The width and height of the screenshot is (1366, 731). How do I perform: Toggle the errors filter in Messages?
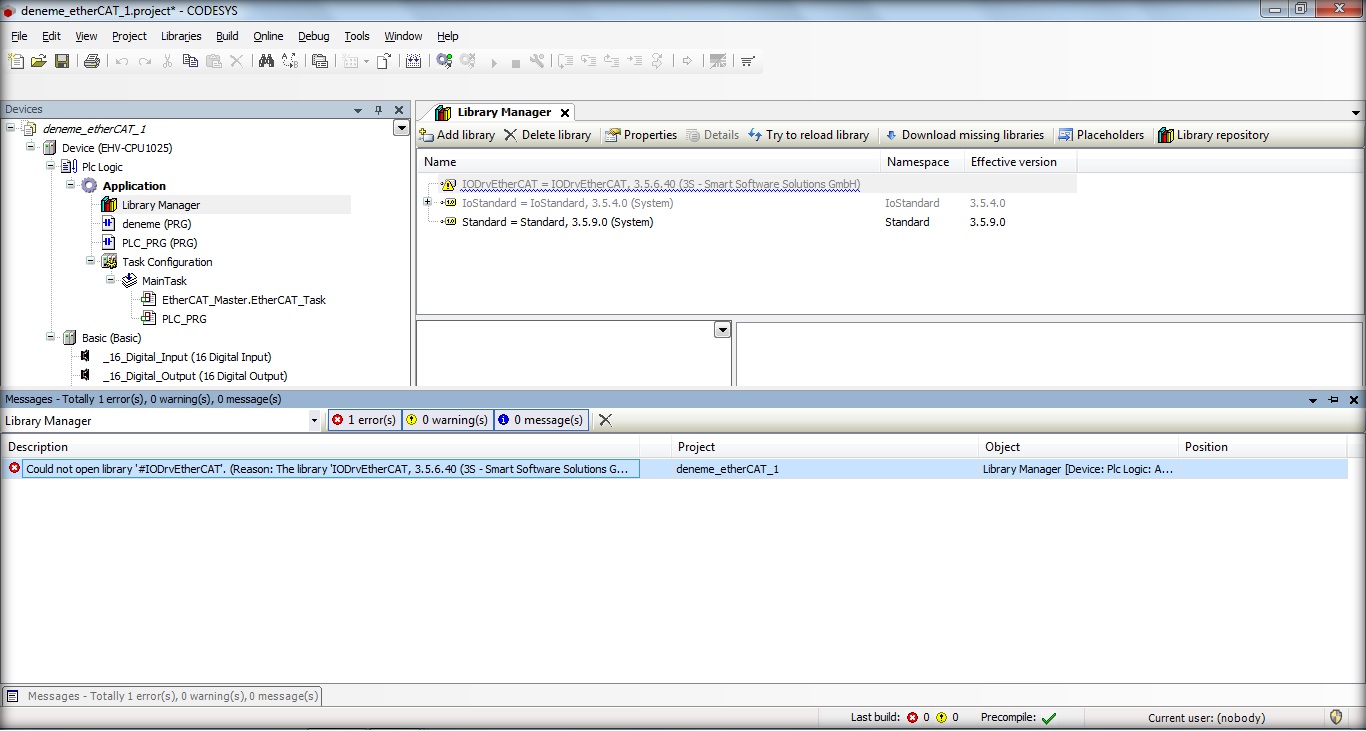(365, 420)
